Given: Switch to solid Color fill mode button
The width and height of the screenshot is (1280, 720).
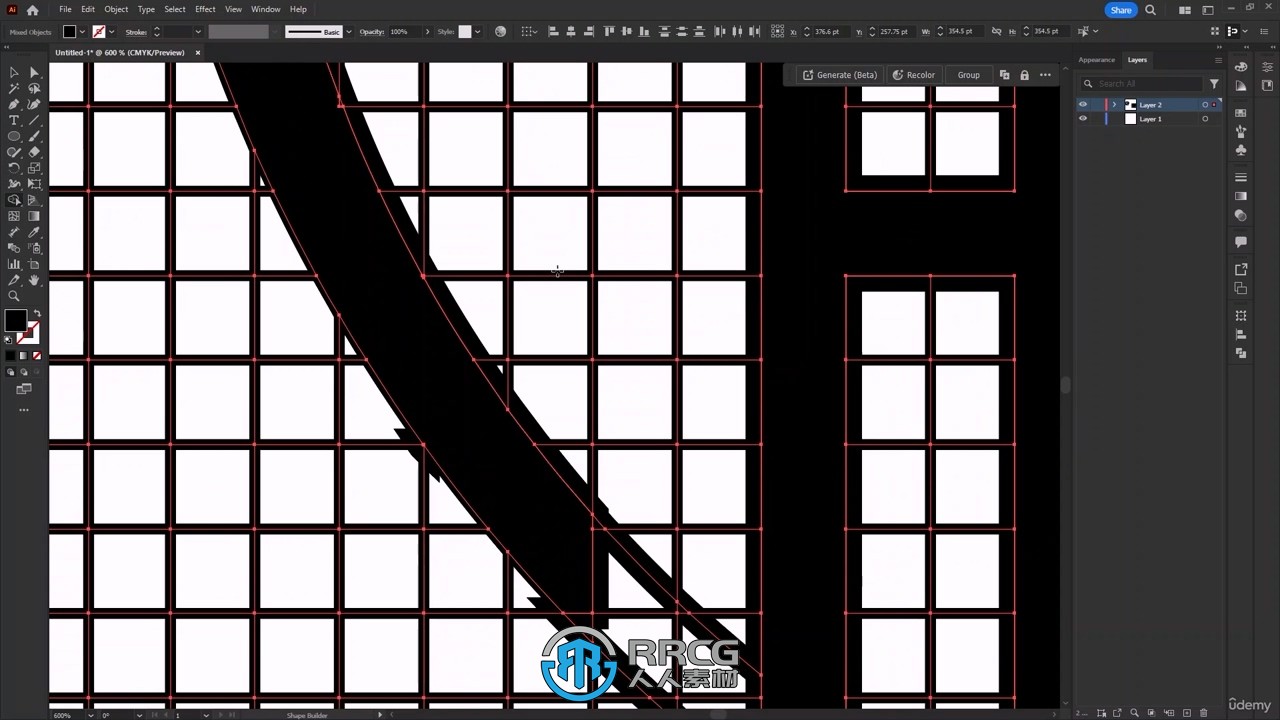Looking at the screenshot, I should (11, 355).
